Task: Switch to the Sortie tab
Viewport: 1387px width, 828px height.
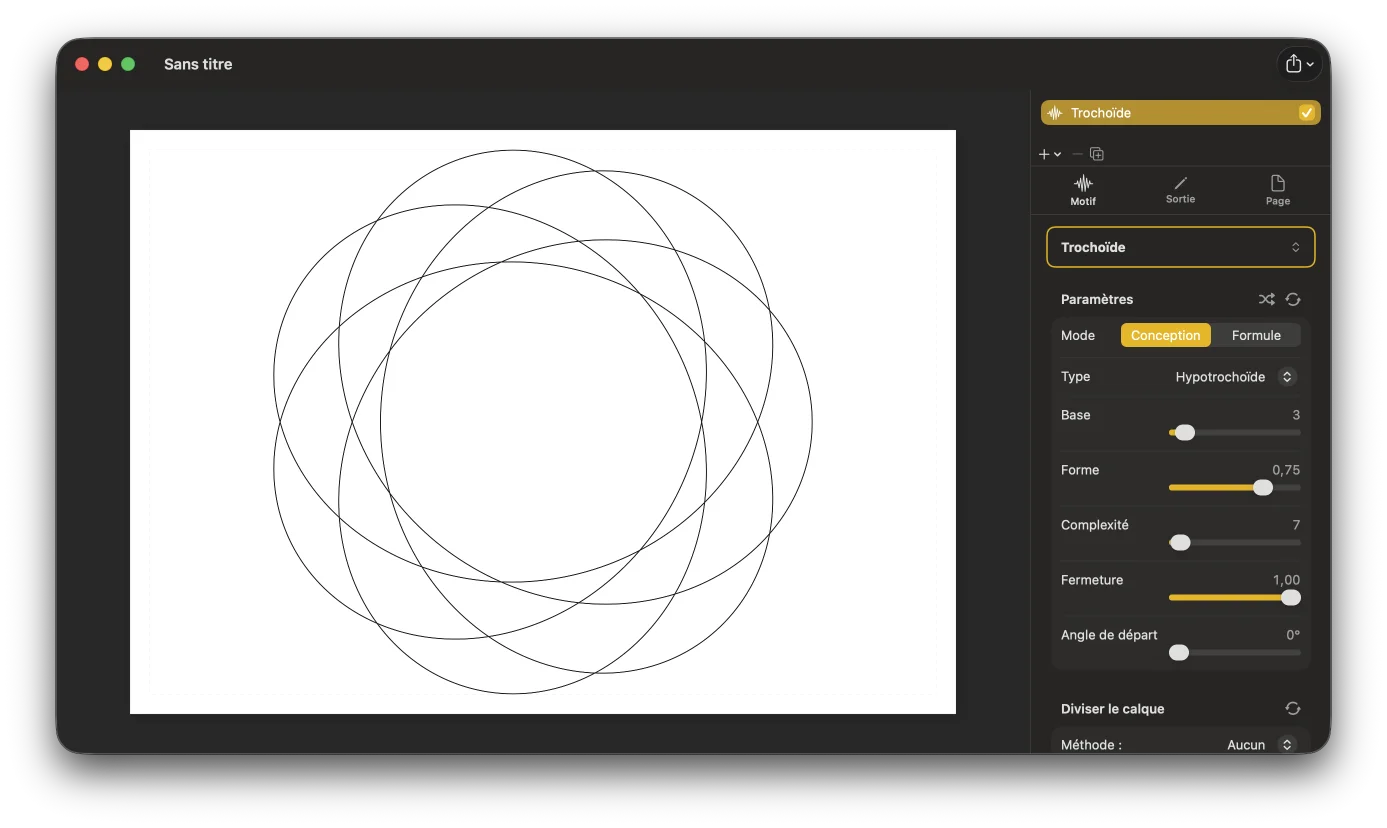Action: (x=1180, y=190)
